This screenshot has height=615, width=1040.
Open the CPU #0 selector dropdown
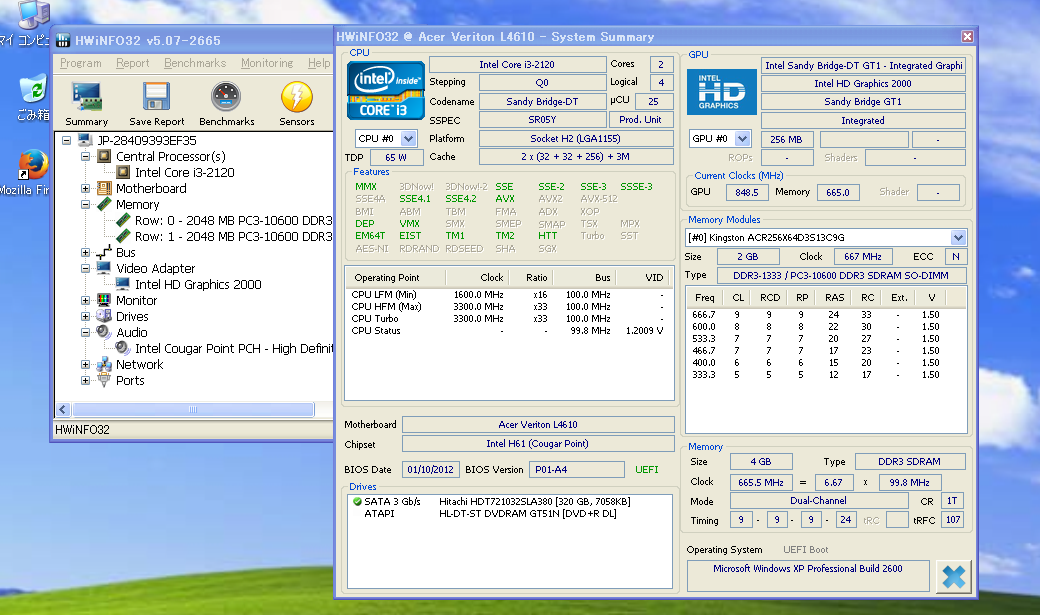point(408,139)
